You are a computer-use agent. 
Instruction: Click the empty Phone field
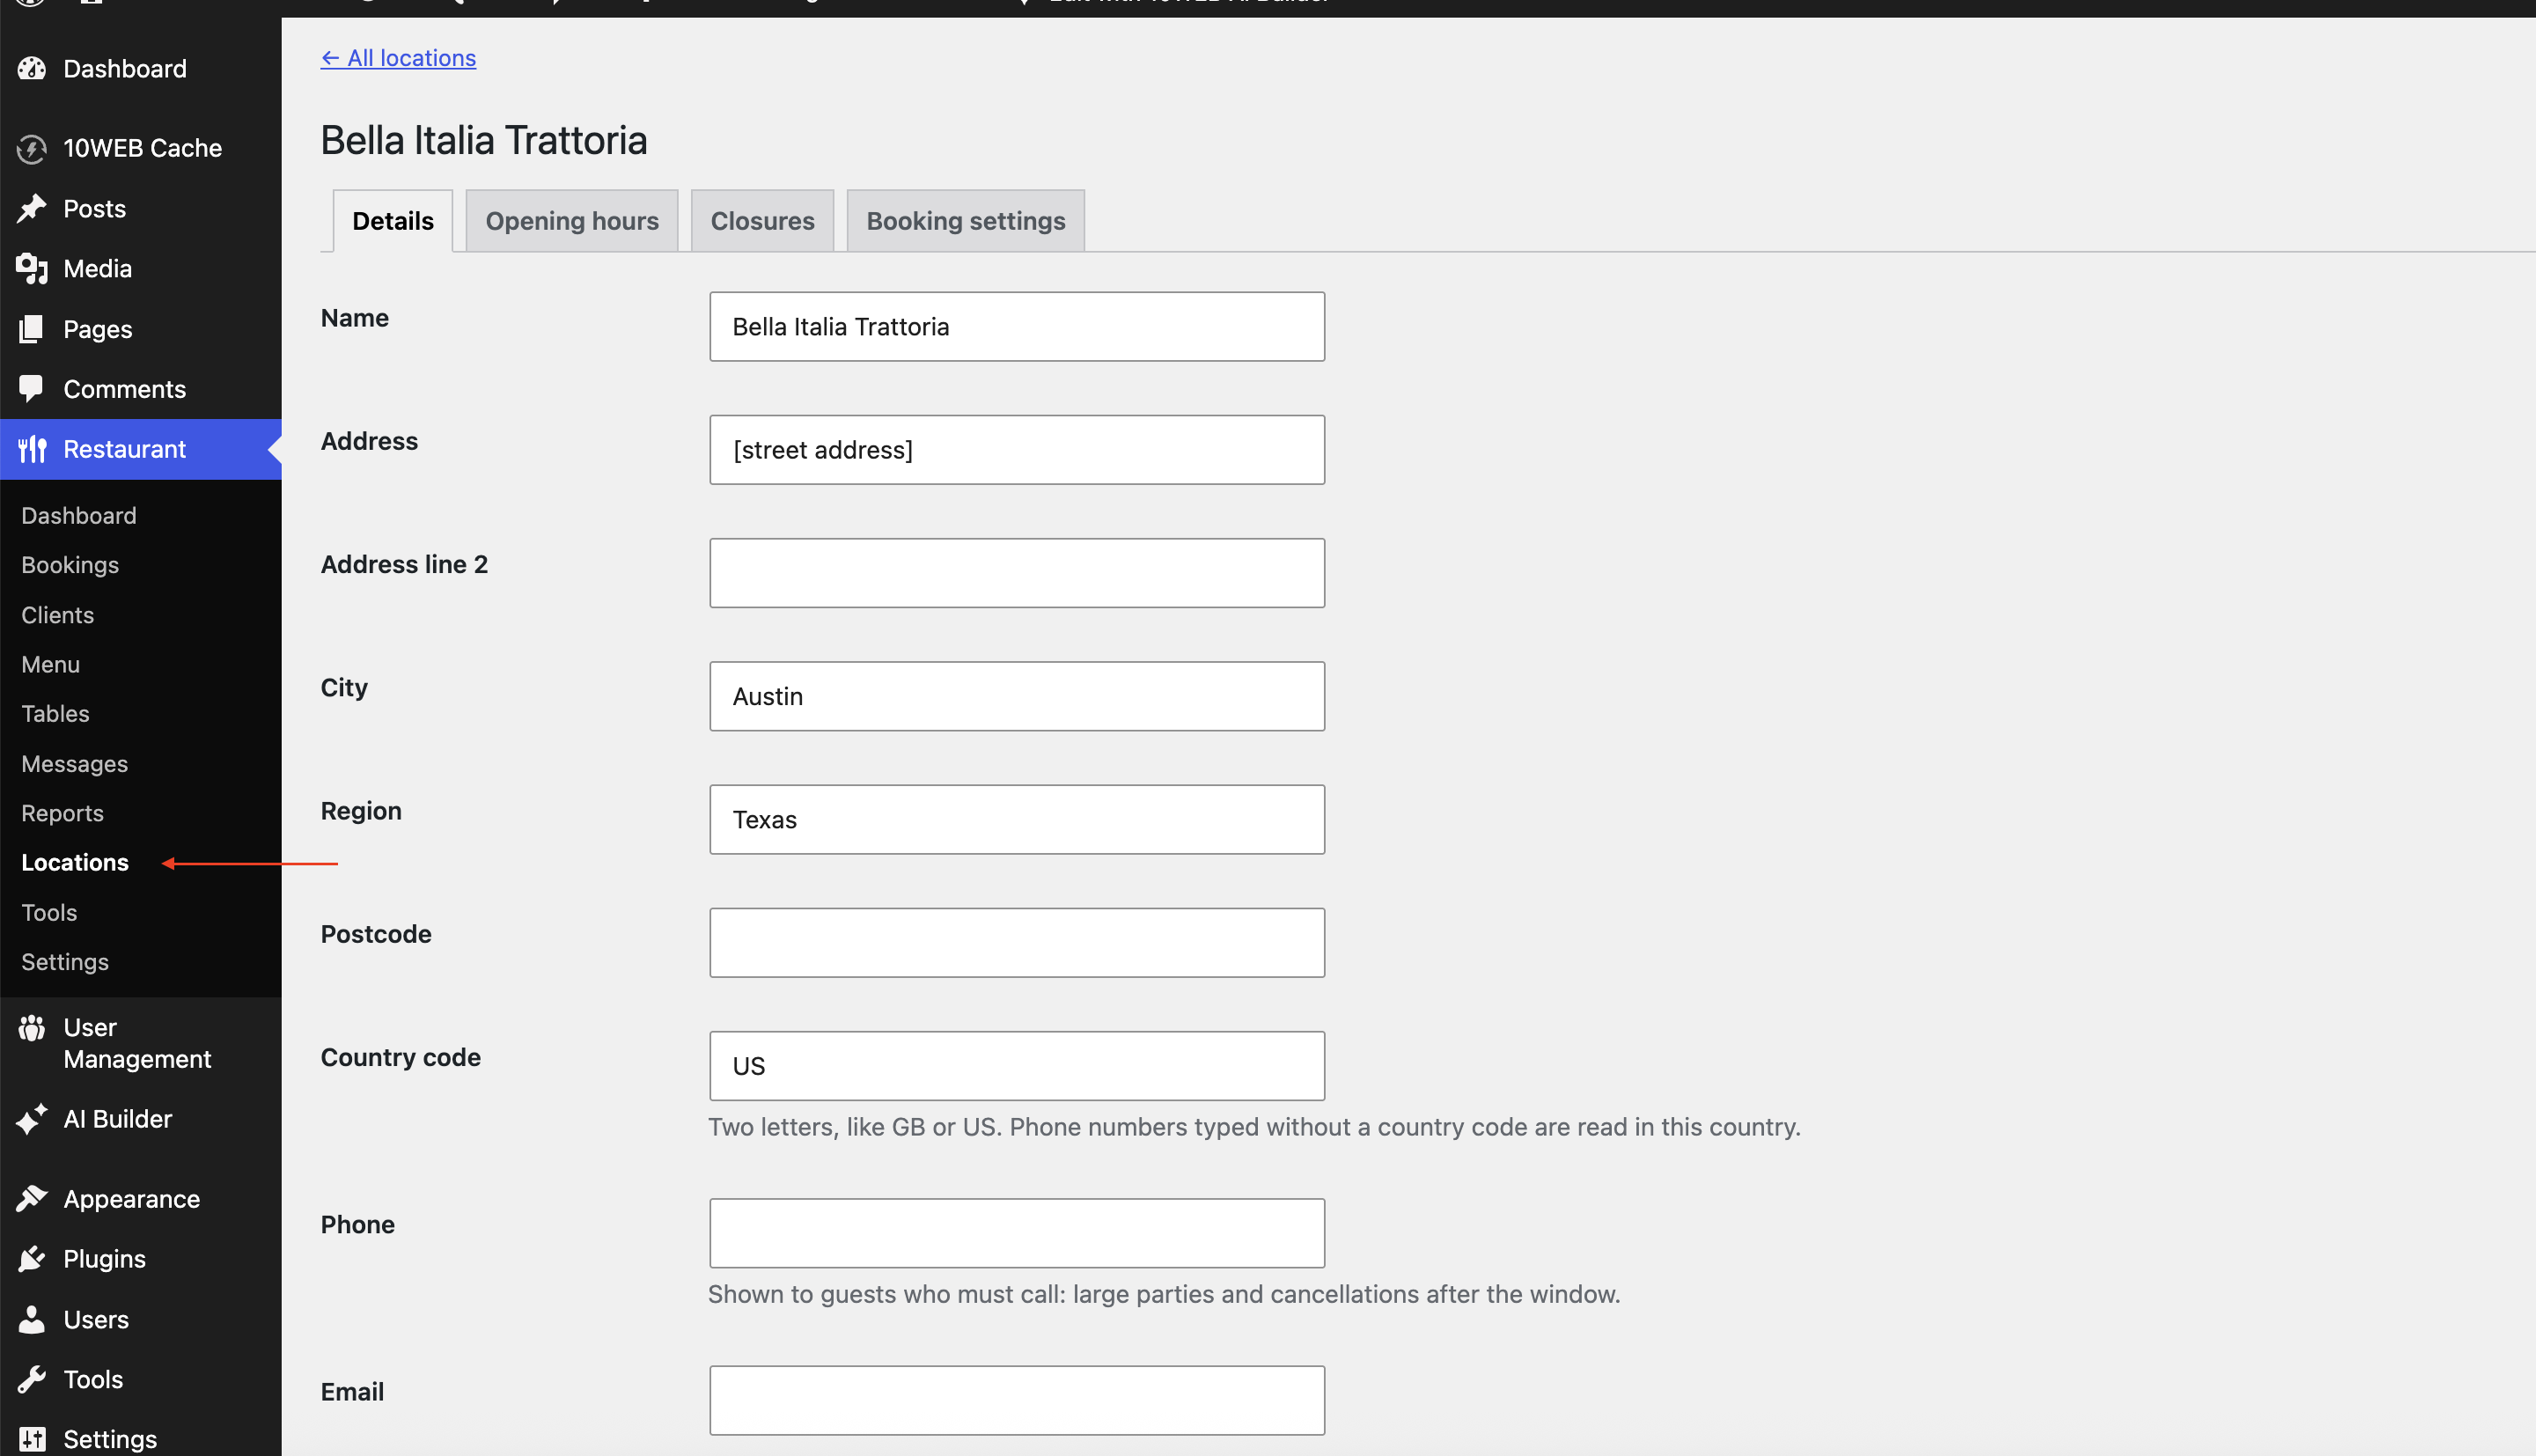tap(1017, 1233)
